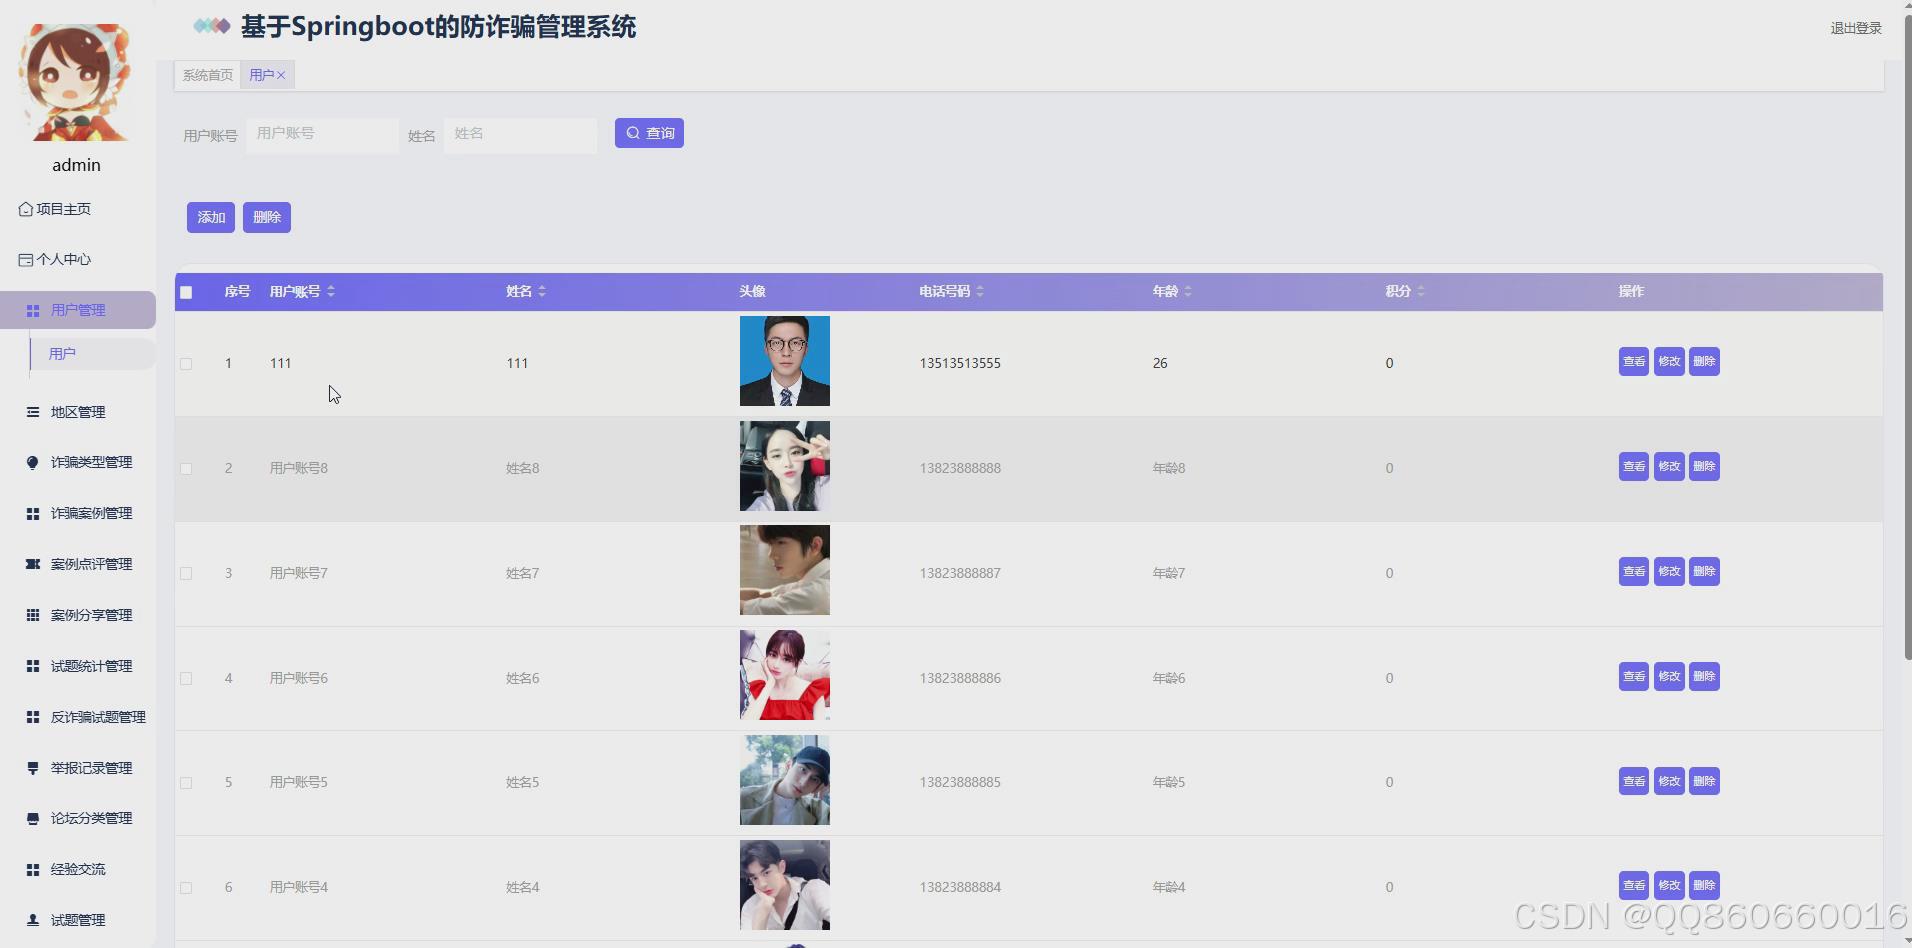Click 修改 for user 111
Viewport: 1912px width, 948px height.
1669,362
